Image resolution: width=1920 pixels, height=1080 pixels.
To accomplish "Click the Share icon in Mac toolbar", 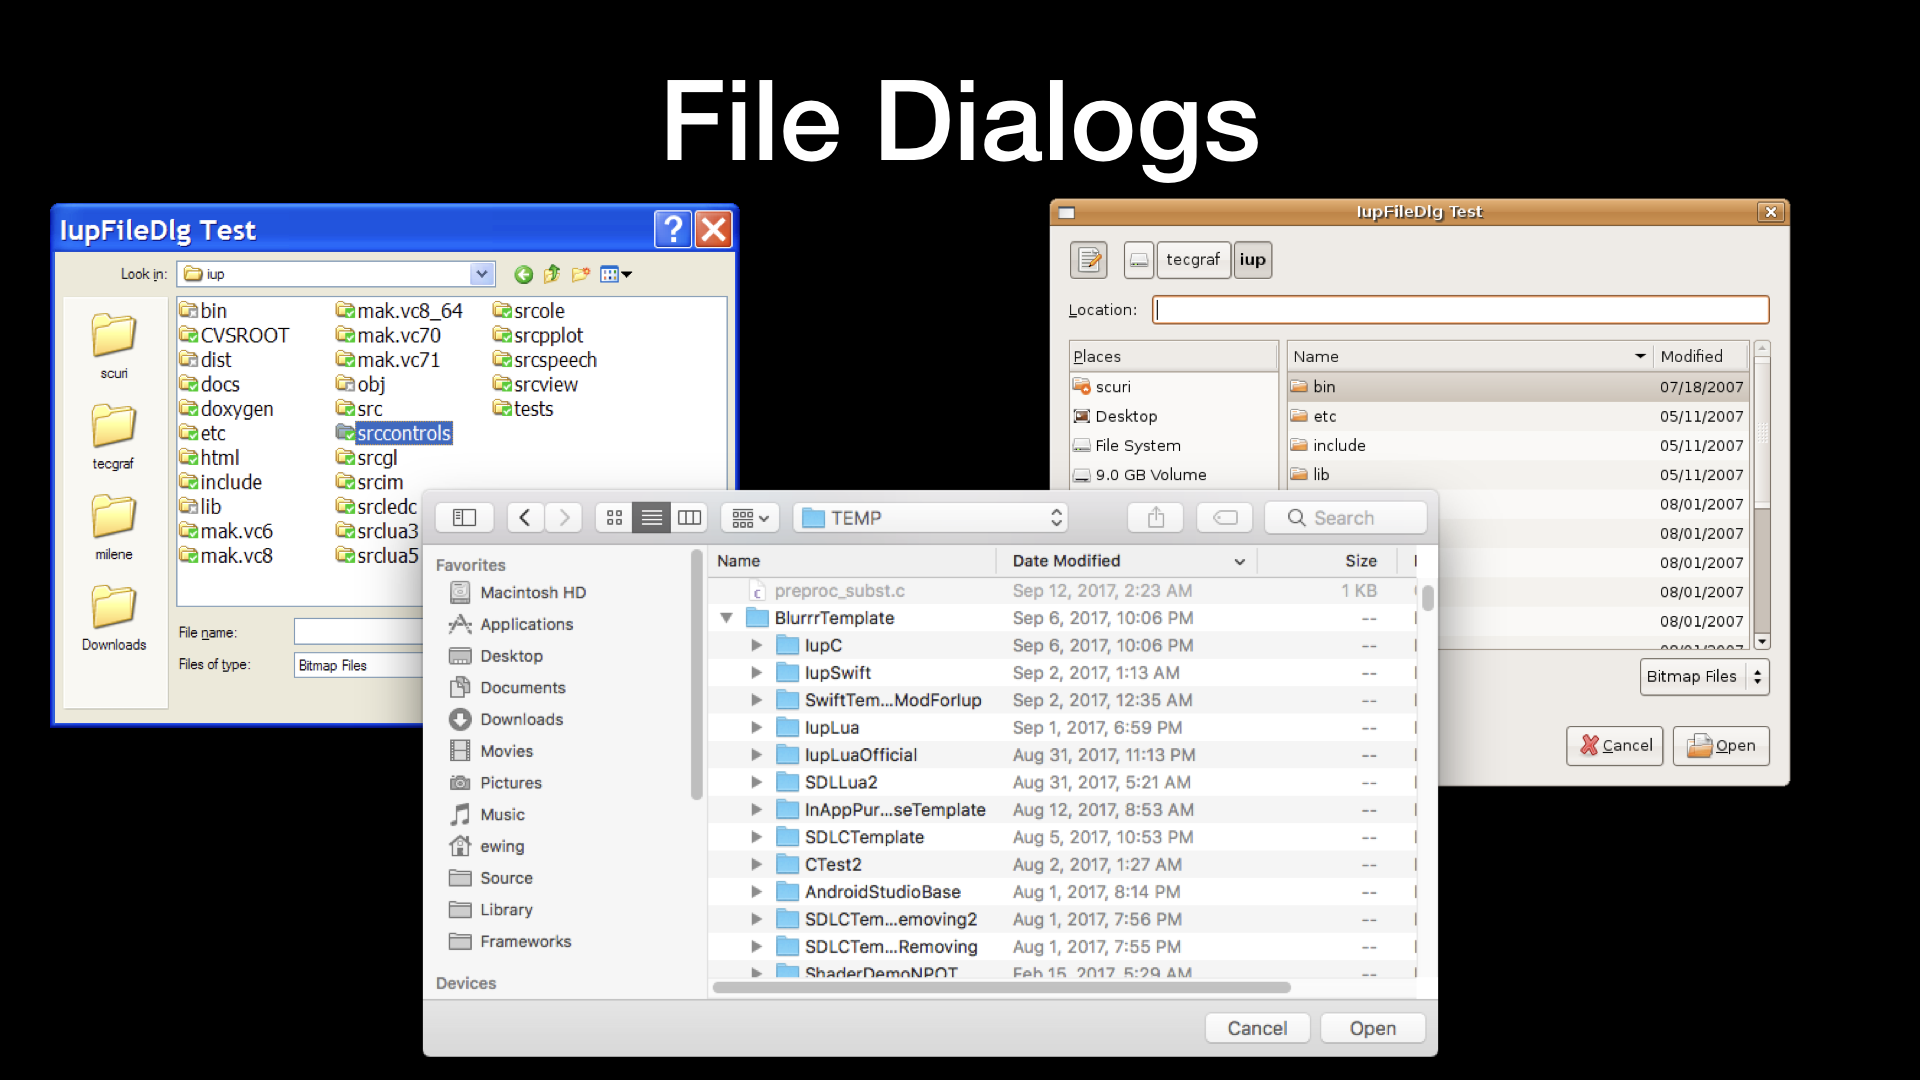I will point(1155,517).
